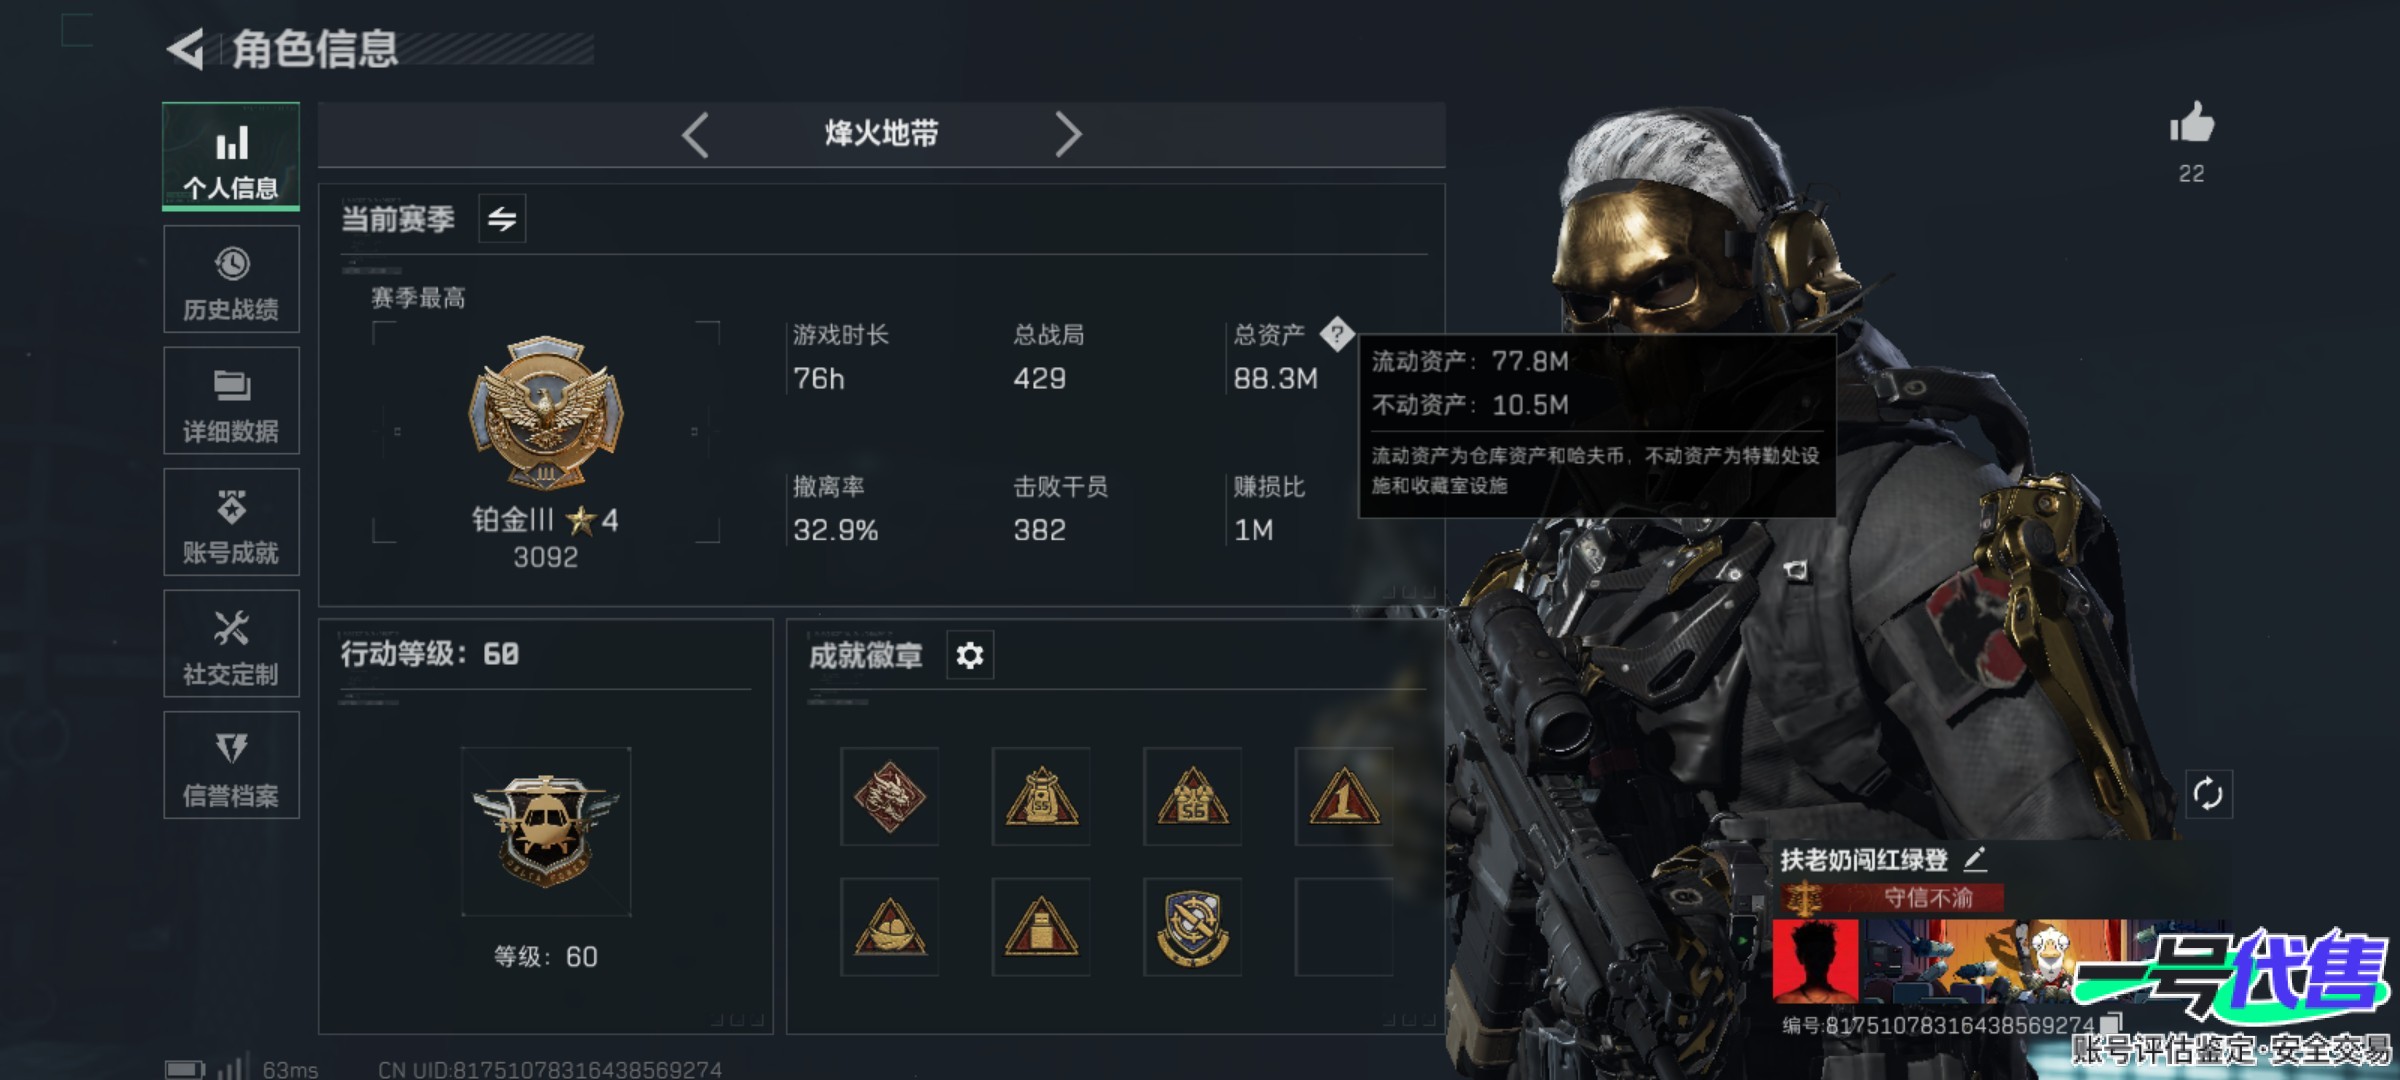Click the 铂金III rank medal
The width and height of the screenshot is (2400, 1080).
coord(546,412)
